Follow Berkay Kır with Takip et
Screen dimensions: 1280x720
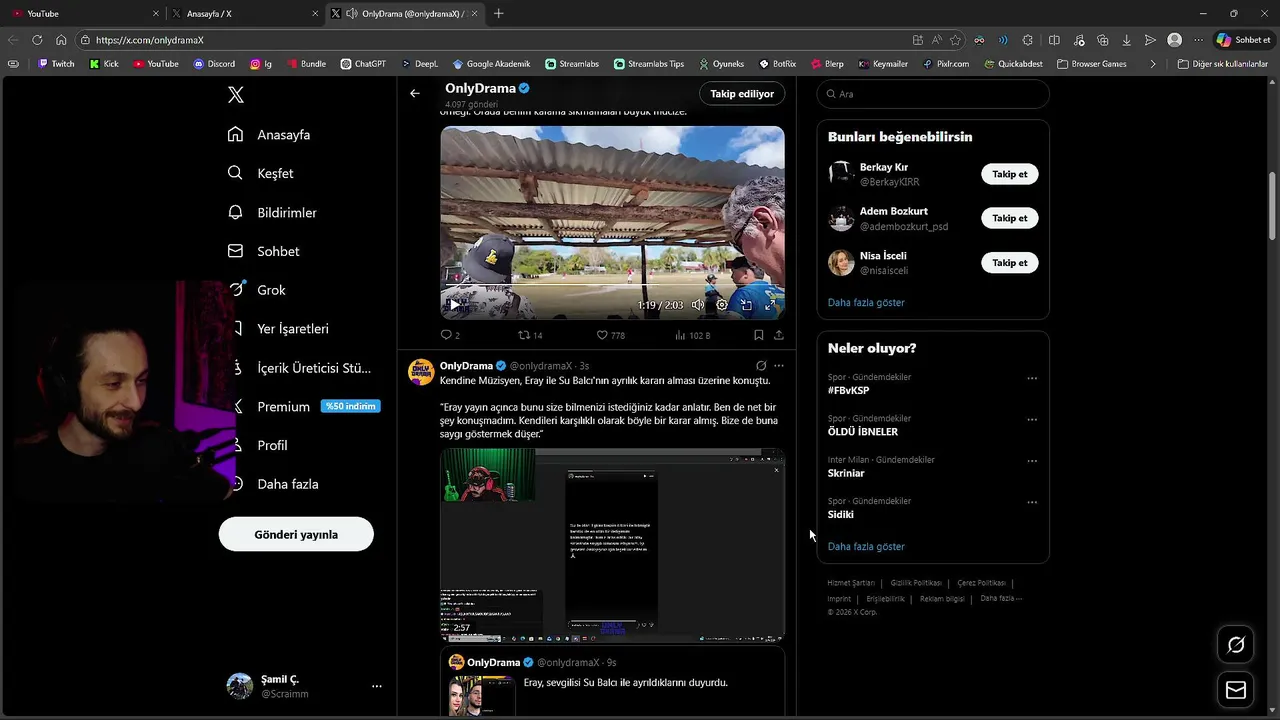(1009, 174)
